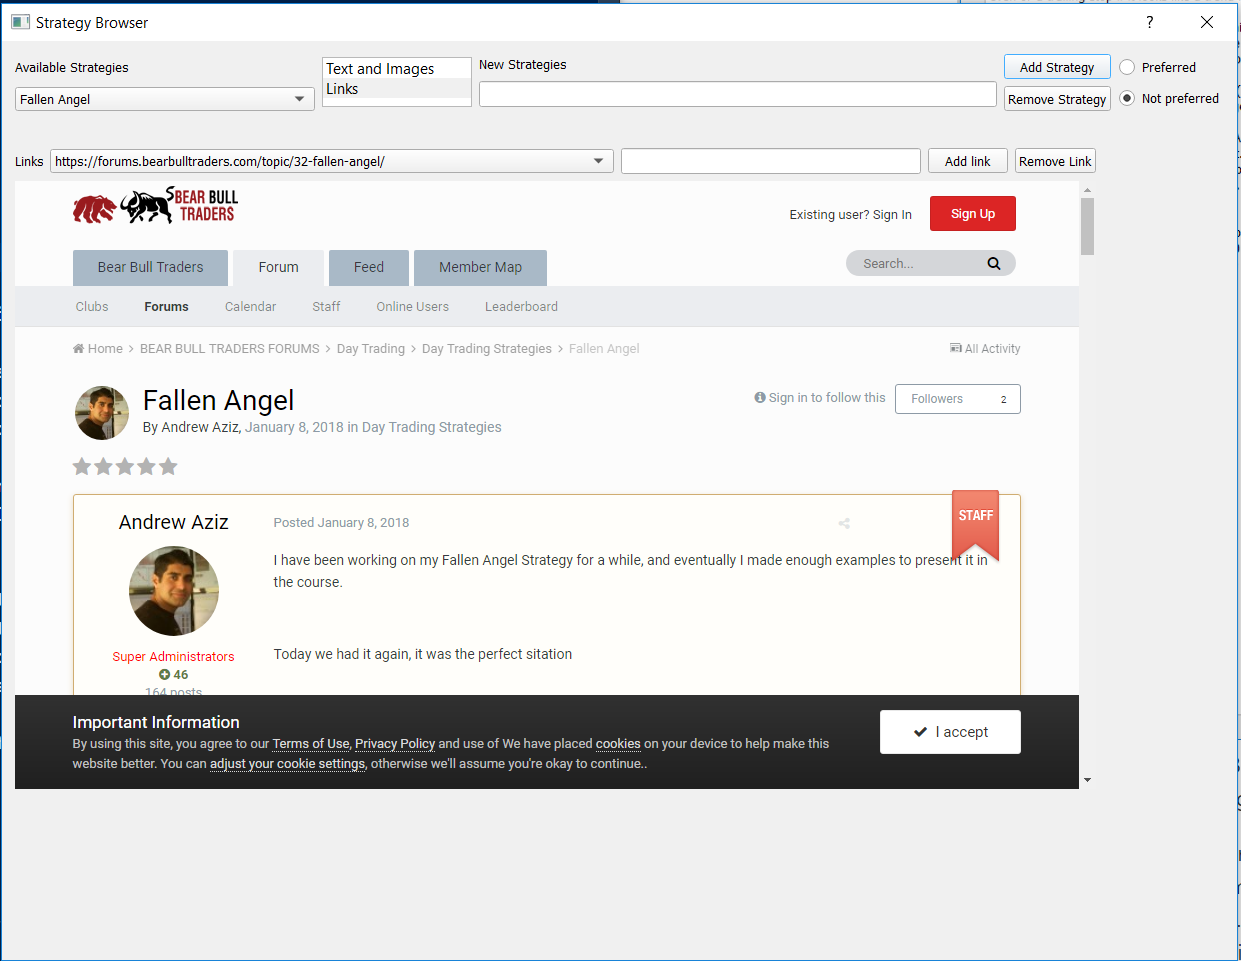Viewport: 1241px width, 961px height.
Task: Switch to the Forum tab
Action: (278, 267)
